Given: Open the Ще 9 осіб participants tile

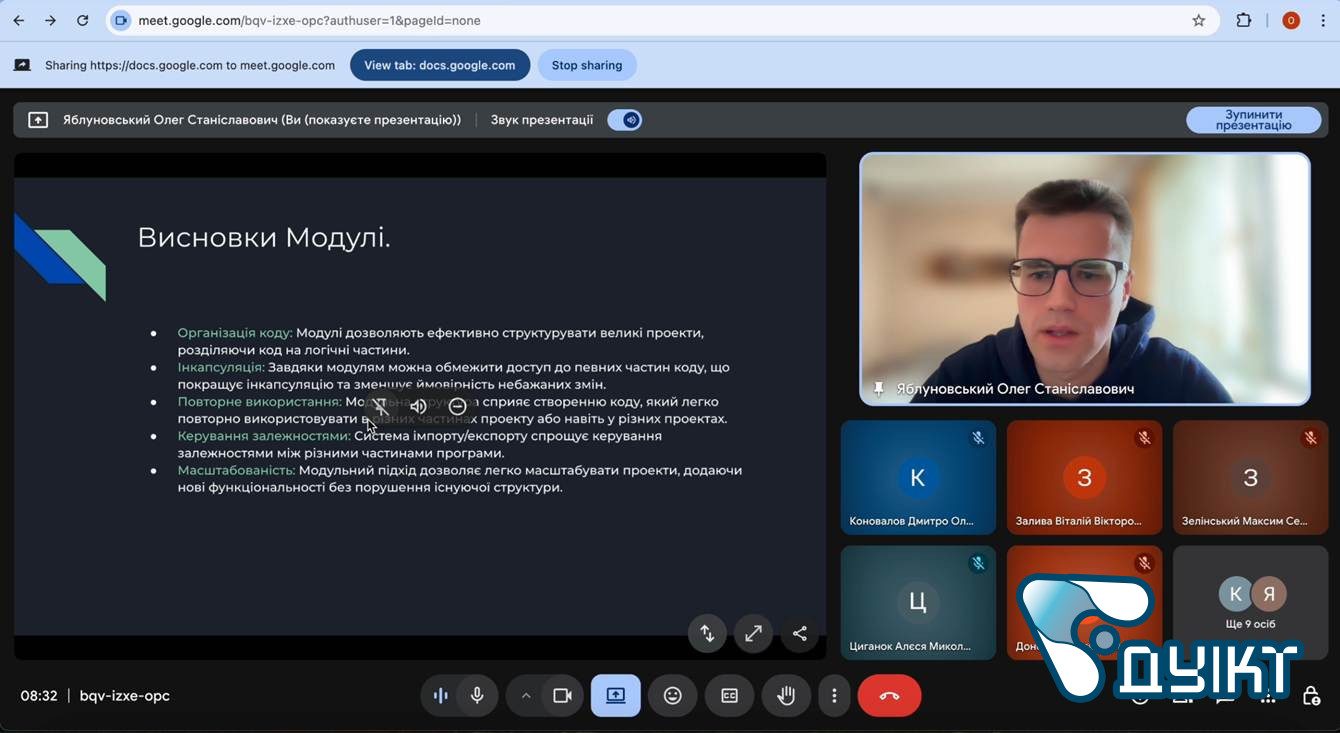Looking at the screenshot, I should (1250, 602).
